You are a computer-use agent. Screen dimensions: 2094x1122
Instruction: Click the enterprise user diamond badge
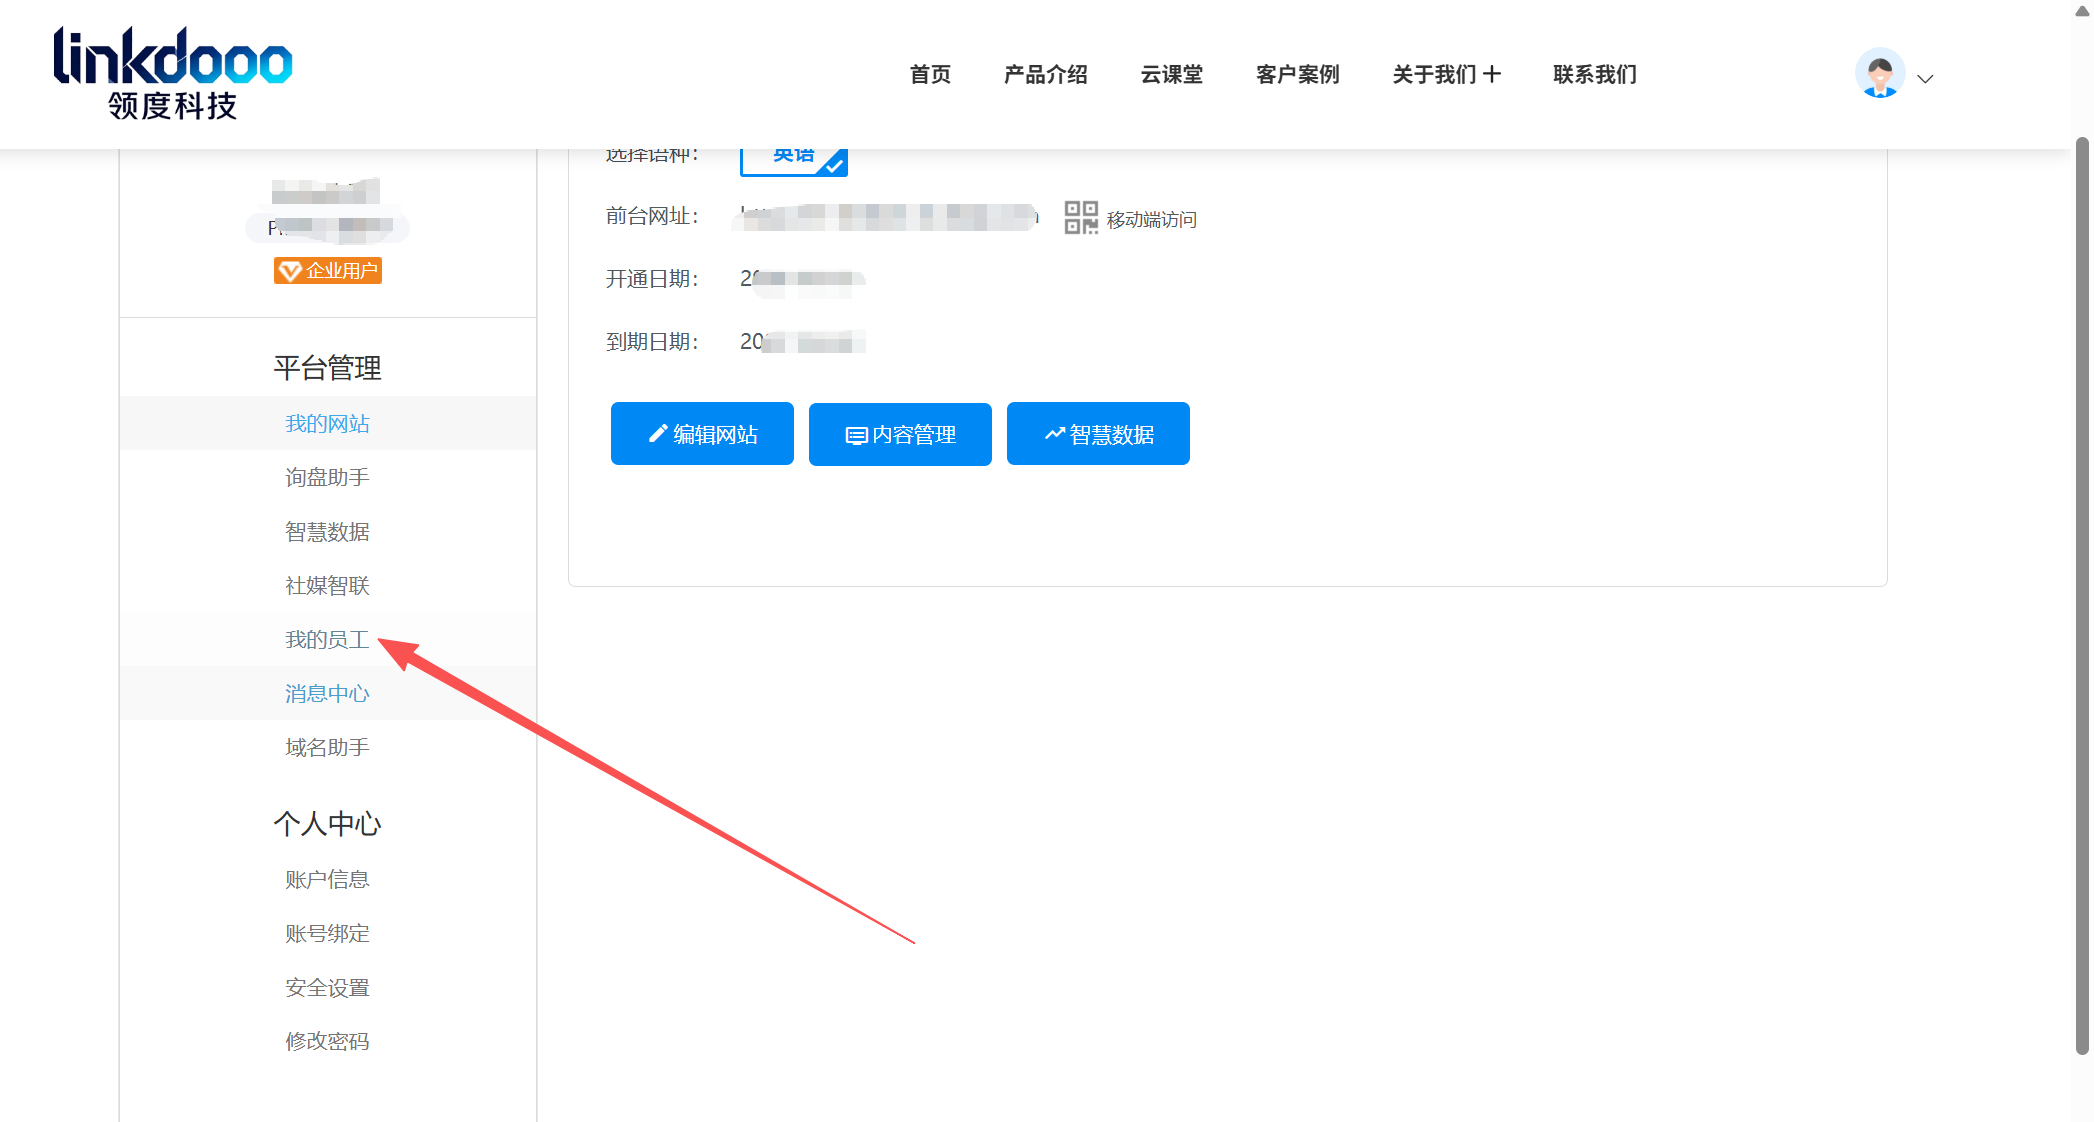pos(327,270)
